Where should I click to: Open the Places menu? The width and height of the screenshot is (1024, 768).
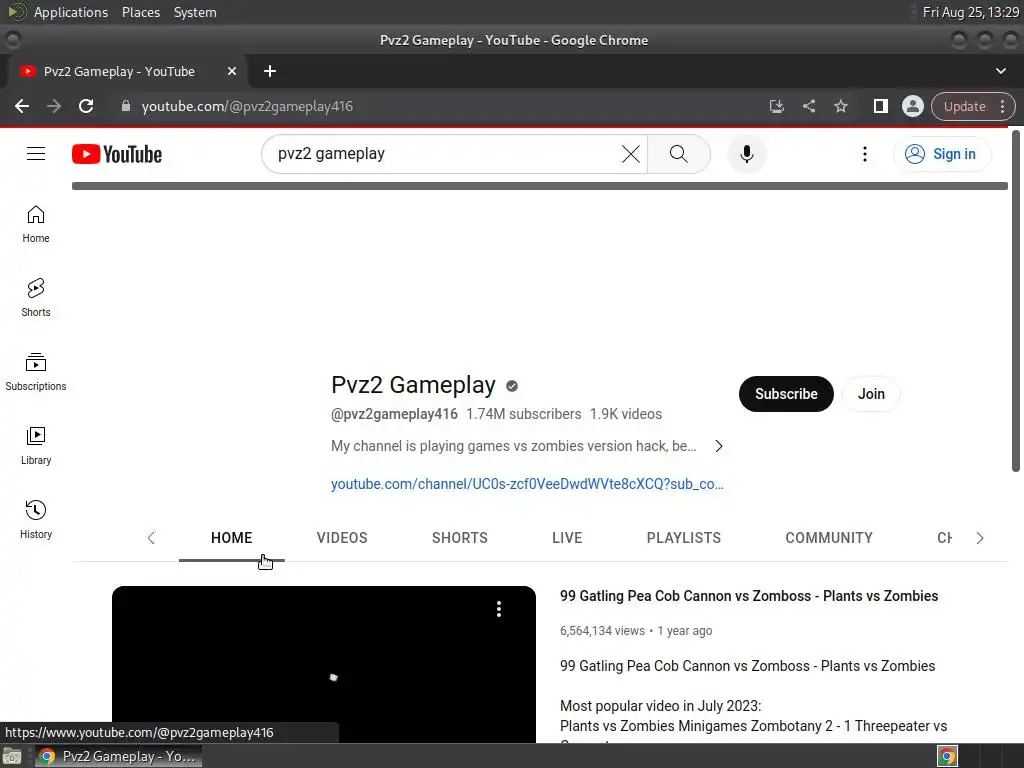tap(140, 12)
